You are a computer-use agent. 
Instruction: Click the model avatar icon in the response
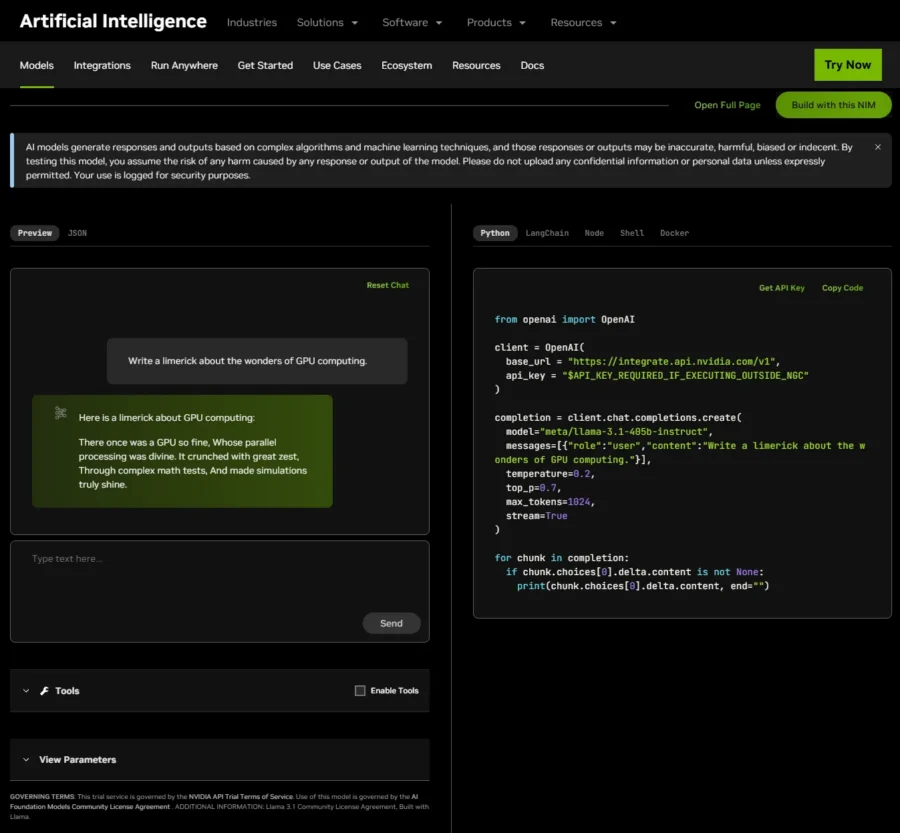(60, 413)
